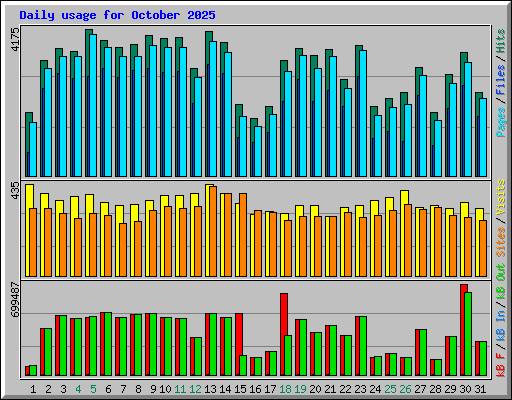This screenshot has height=400, width=512.
Task: Click the cyan files bar above day 16
Action: coord(258,151)
